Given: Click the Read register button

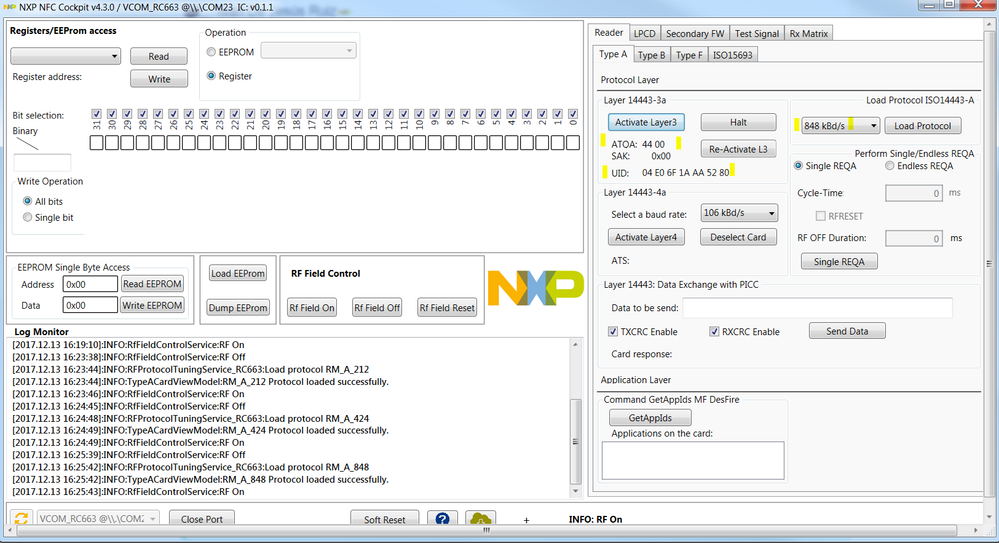Looking at the screenshot, I should point(159,56).
